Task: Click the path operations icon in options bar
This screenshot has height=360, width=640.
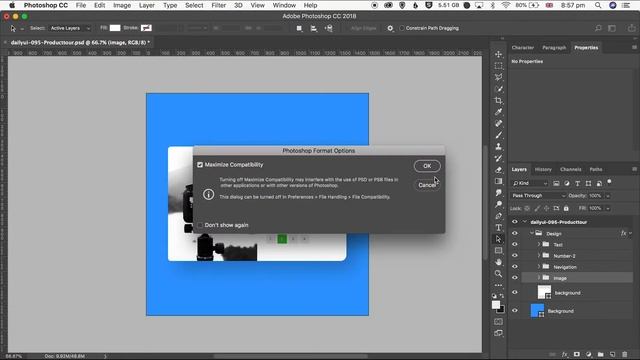Action: pos(299,28)
